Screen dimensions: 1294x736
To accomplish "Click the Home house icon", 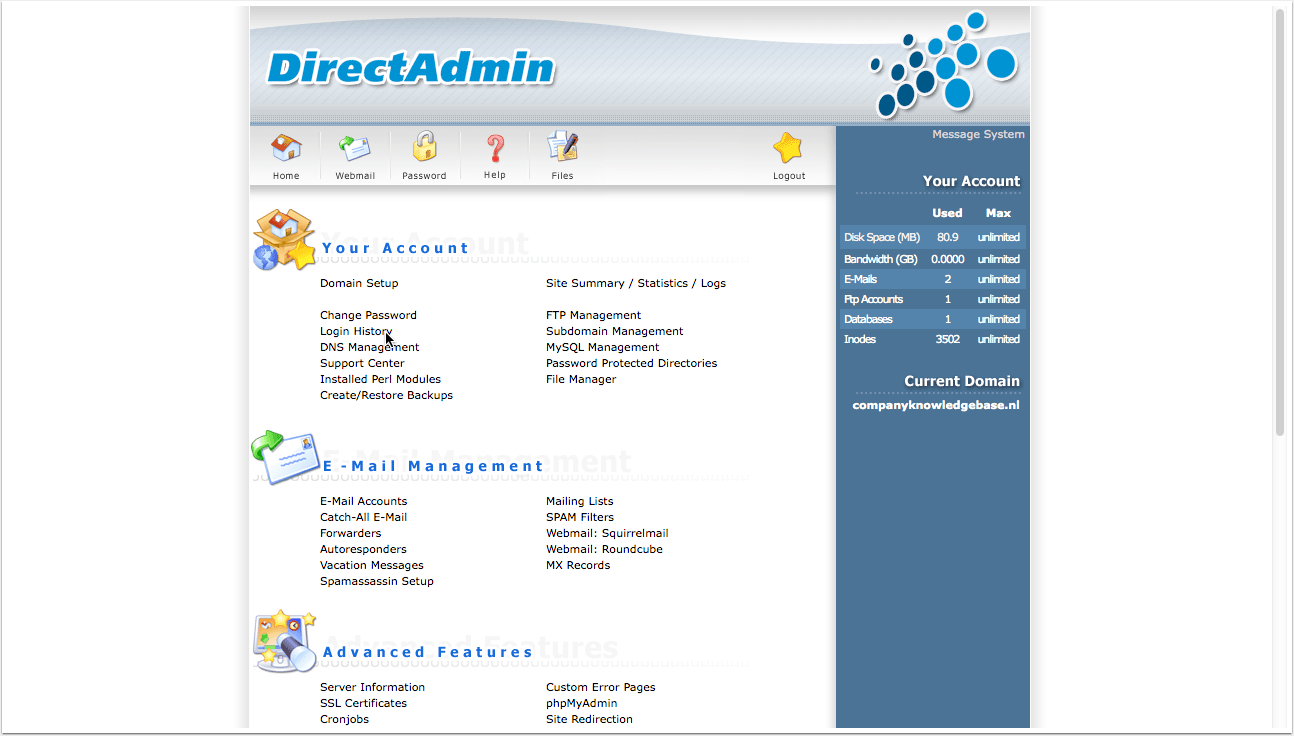I will 286,148.
